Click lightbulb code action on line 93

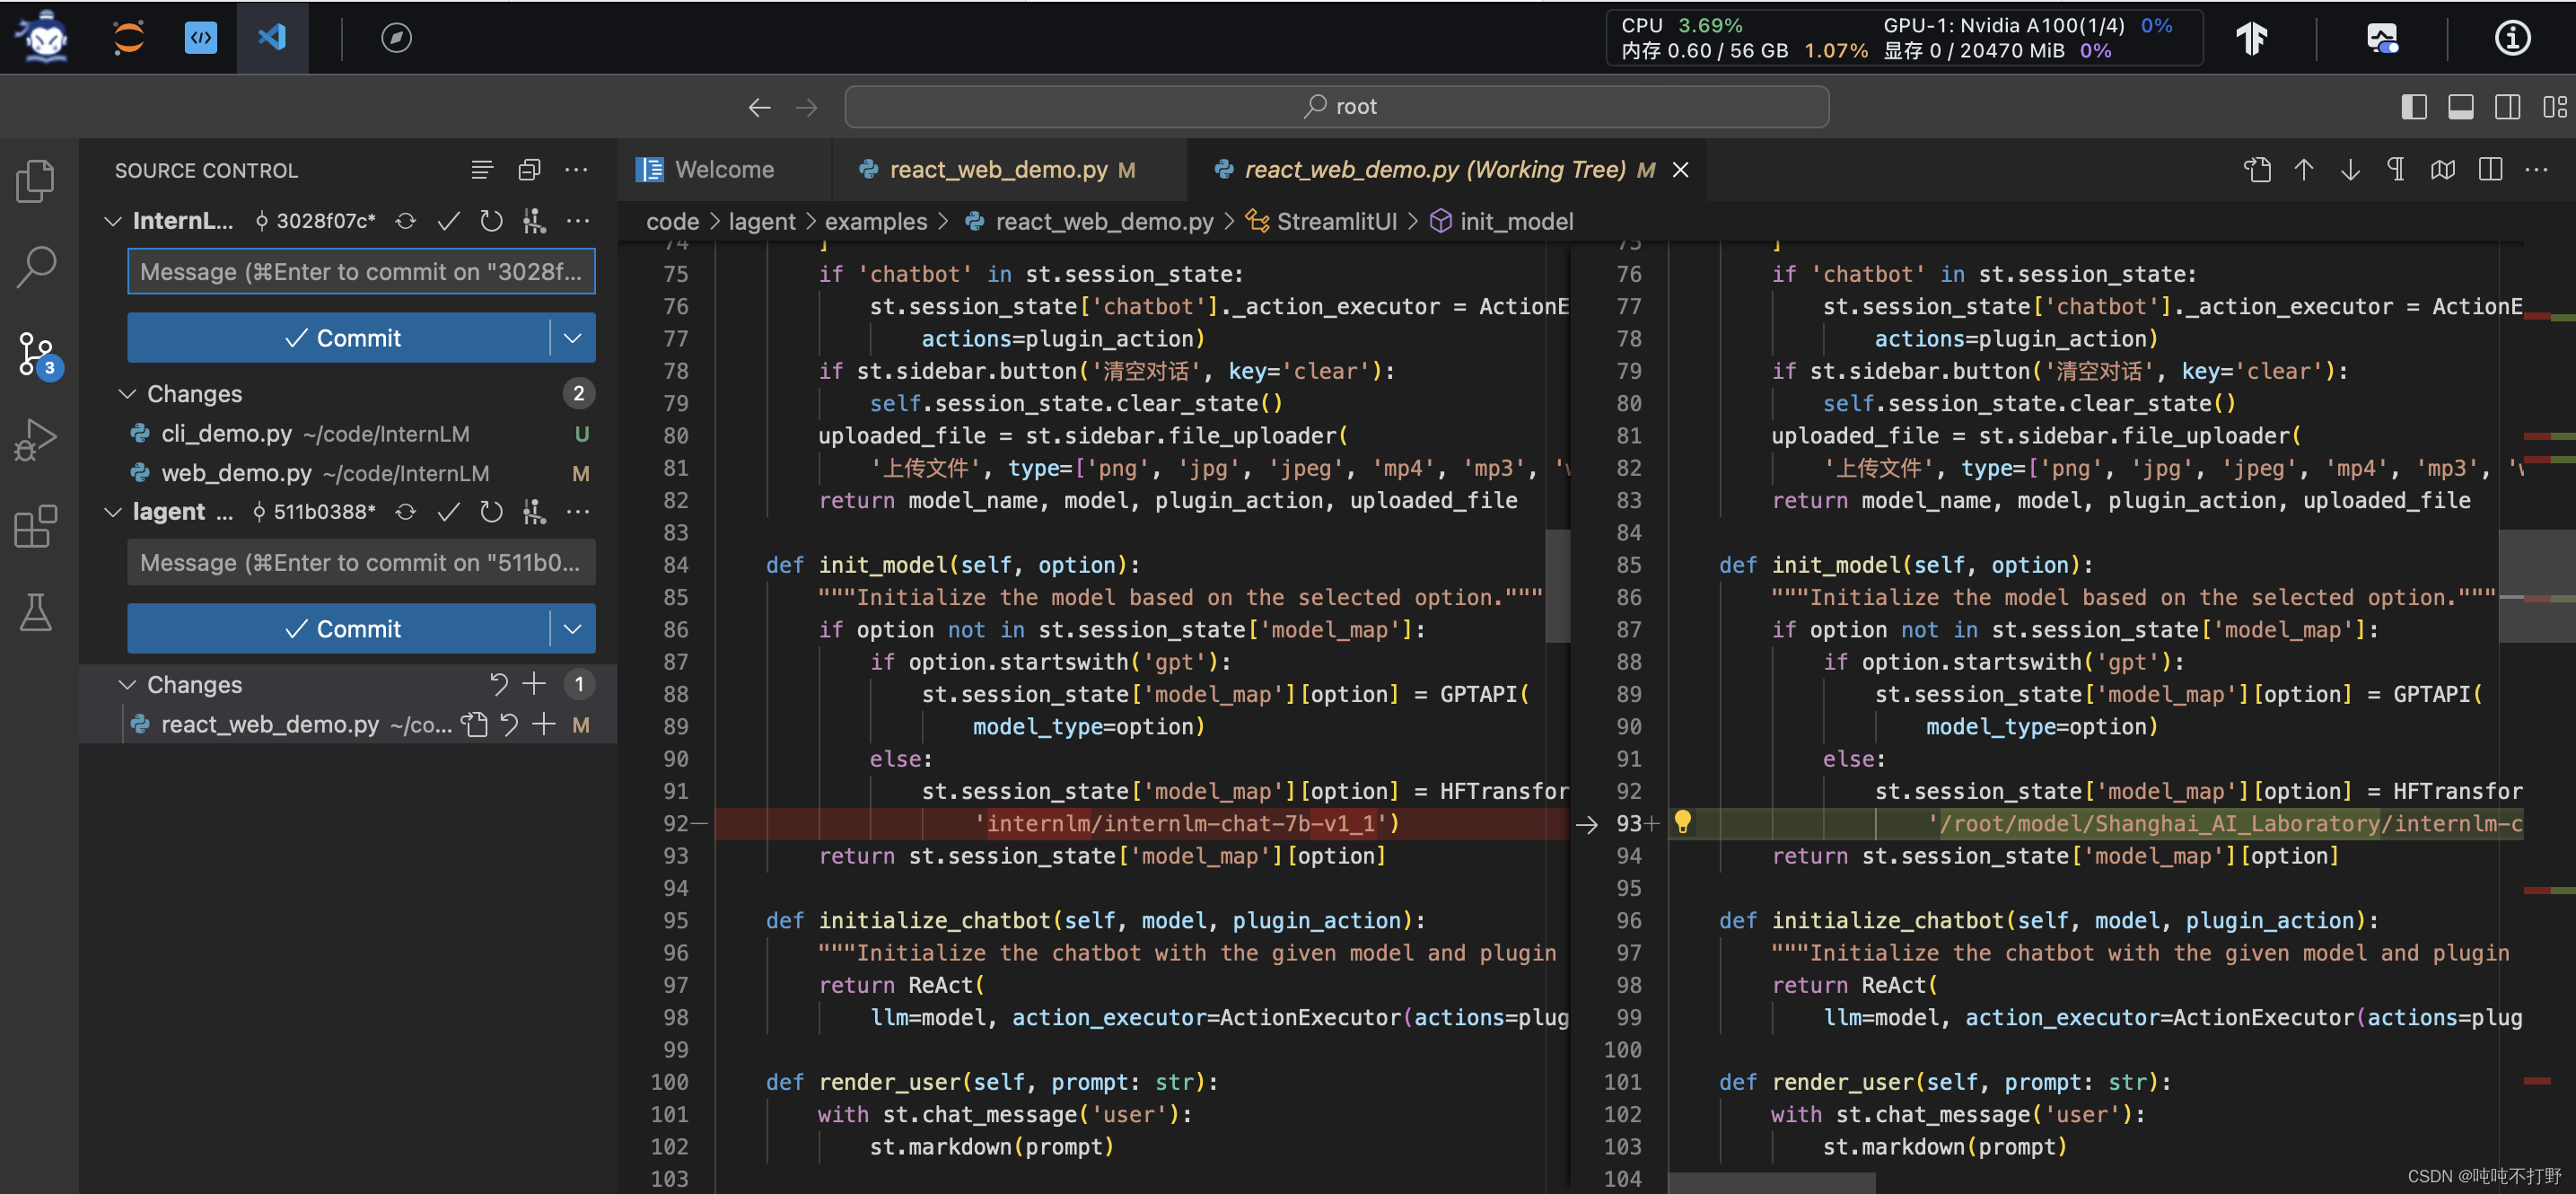1683,822
